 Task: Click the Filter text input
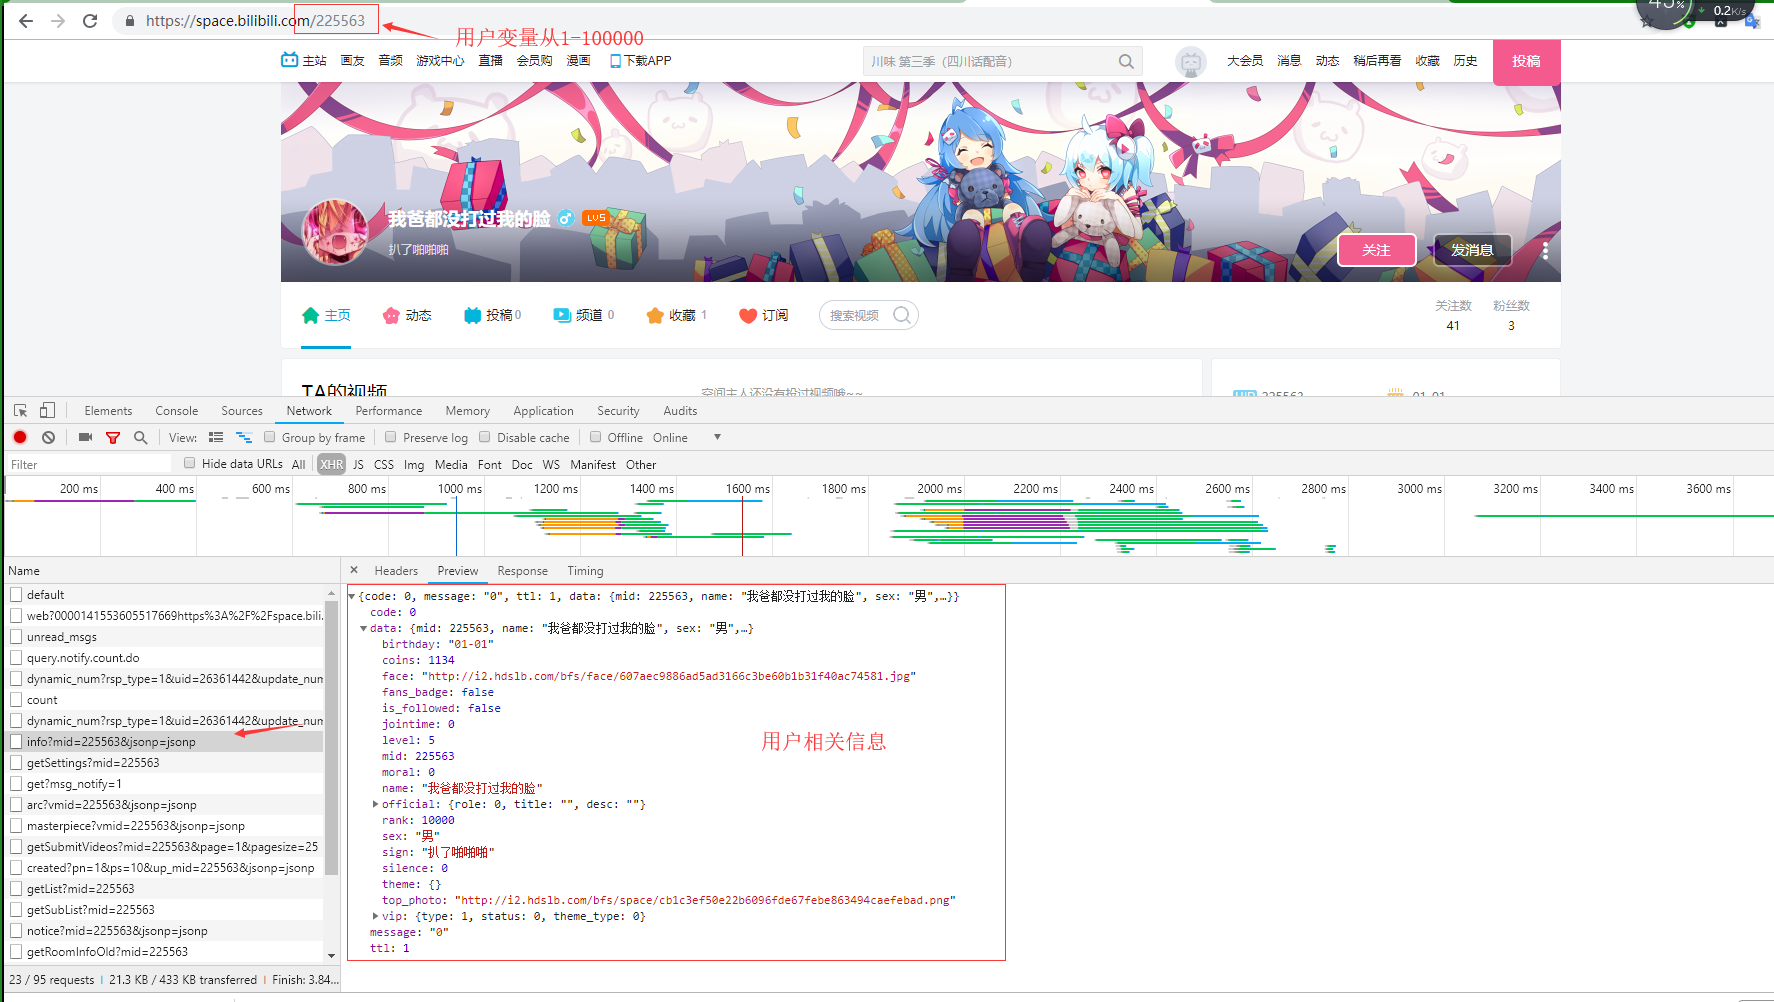(x=89, y=464)
